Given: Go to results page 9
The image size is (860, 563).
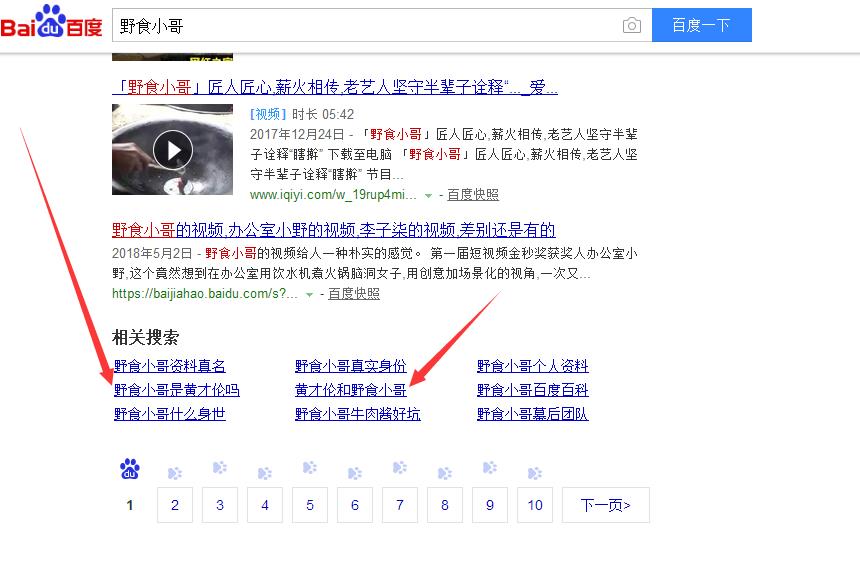Looking at the screenshot, I should click(490, 505).
